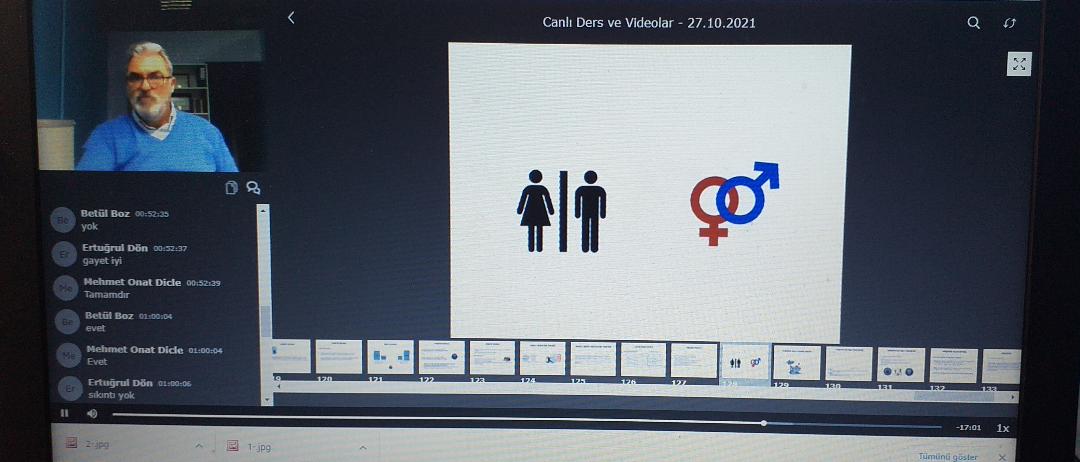Click the chat message 'yok'
1080x462 pixels.
(x=90, y=227)
